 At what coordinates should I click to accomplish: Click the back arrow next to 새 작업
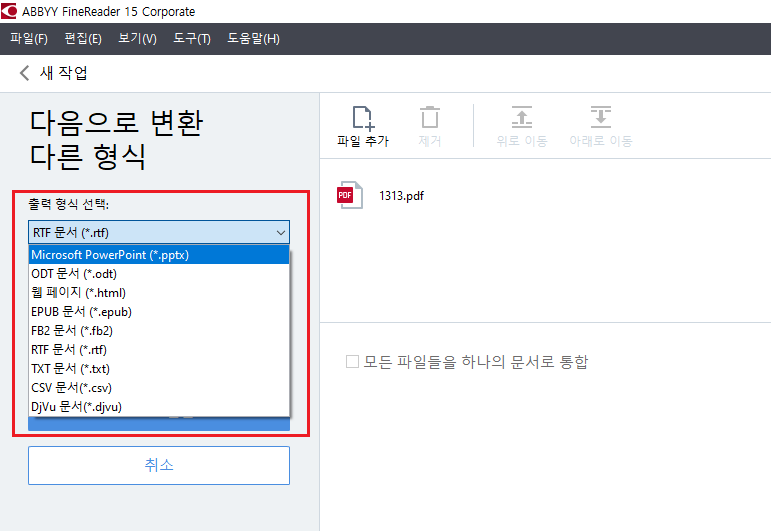tap(24, 73)
